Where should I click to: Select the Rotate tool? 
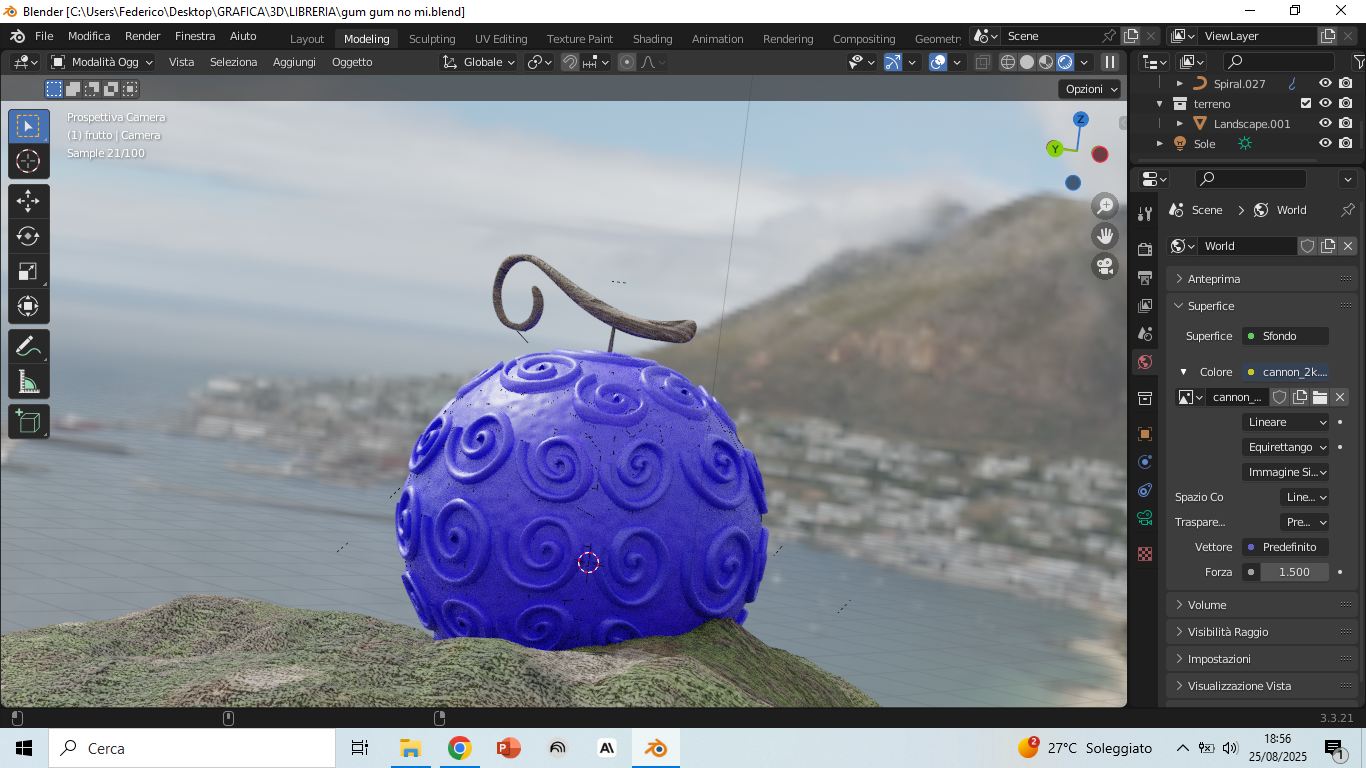pos(29,236)
